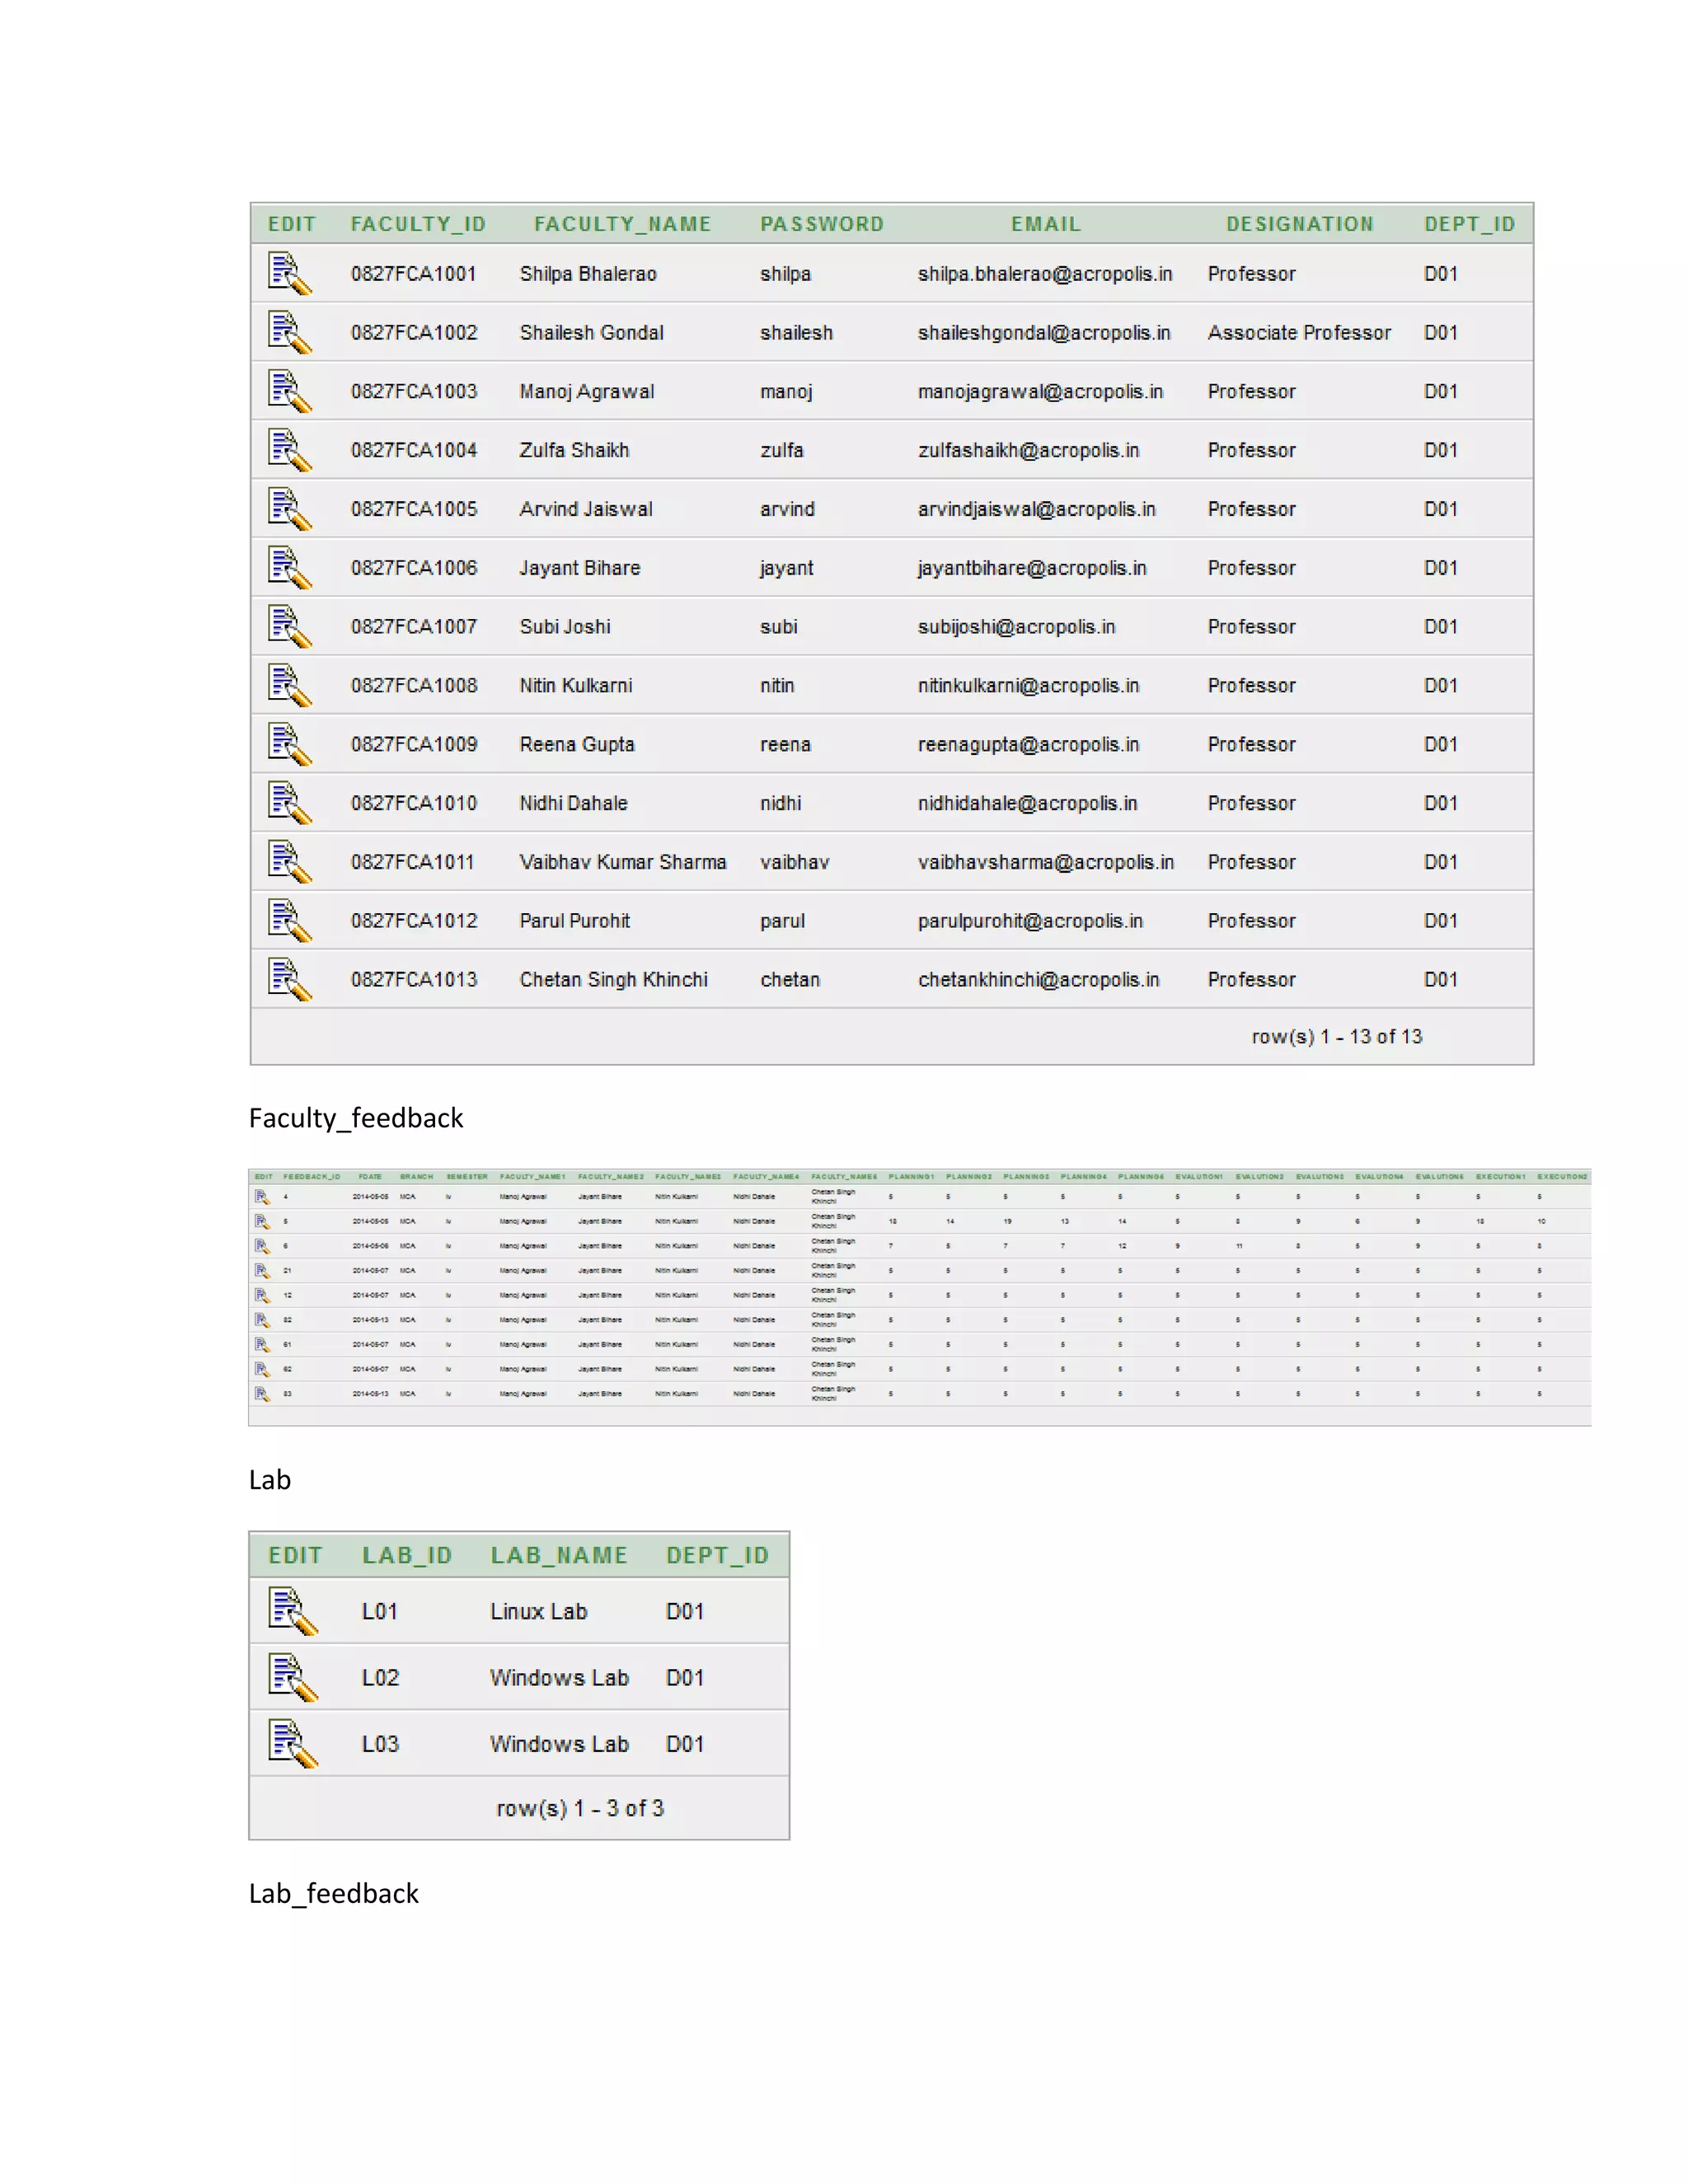The width and height of the screenshot is (1688, 2184).
Task: Click edit icon for Shilpa Bhalerao row
Action: [x=290, y=274]
